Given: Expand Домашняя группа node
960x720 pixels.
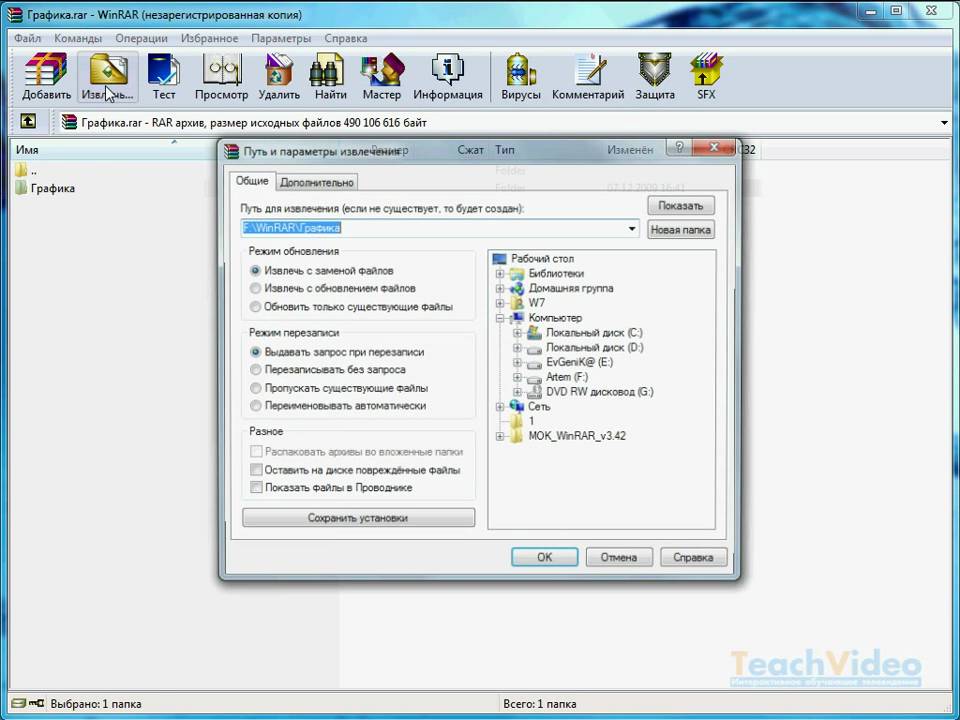Looking at the screenshot, I should click(500, 288).
